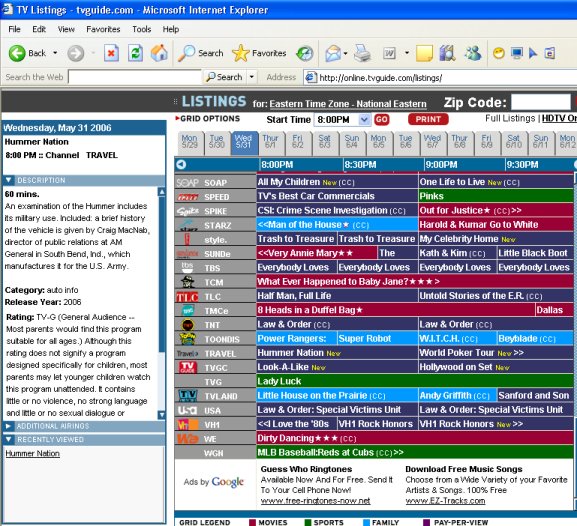The width and height of the screenshot is (577, 526).
Task: Click the Family legend color swatch
Action: 367,523
